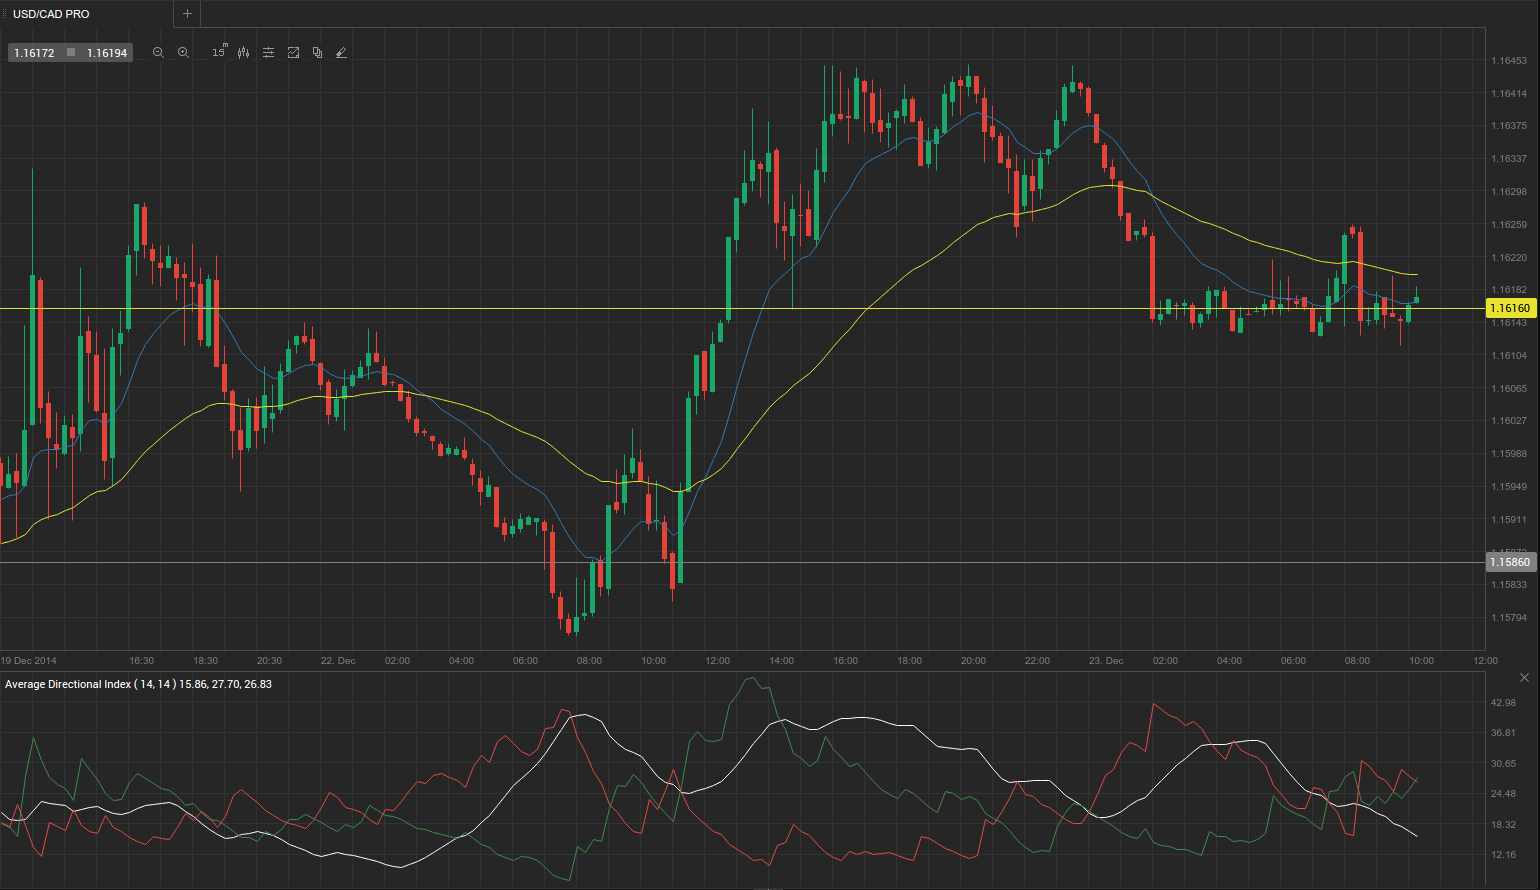Close the Average Directional Index panel

(x=1524, y=678)
